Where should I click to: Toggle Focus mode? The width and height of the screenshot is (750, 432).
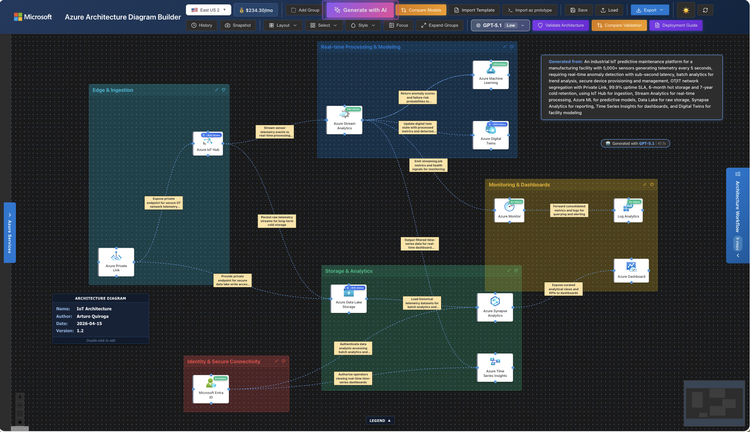398,25
